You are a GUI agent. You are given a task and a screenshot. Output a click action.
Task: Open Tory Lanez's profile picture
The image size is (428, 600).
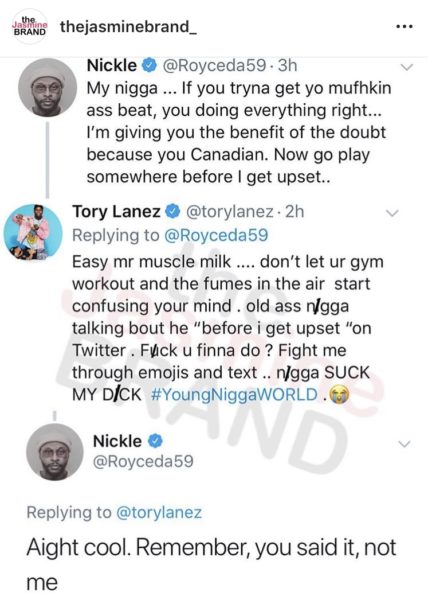point(33,232)
